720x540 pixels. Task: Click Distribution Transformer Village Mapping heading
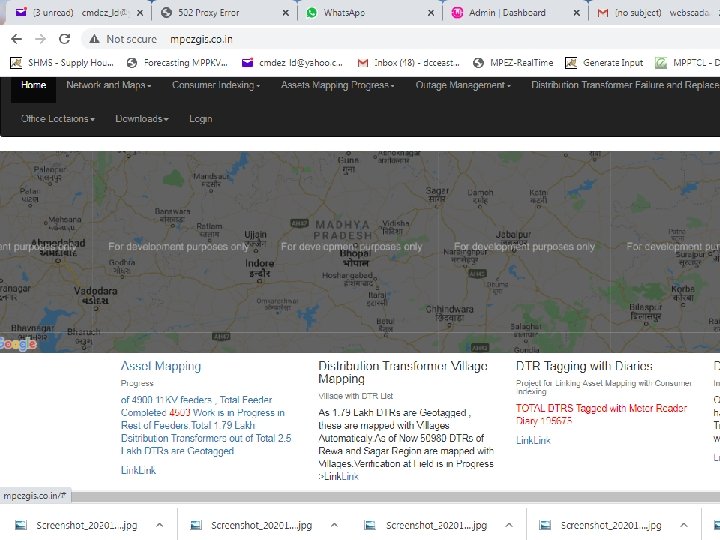[x=403, y=372]
